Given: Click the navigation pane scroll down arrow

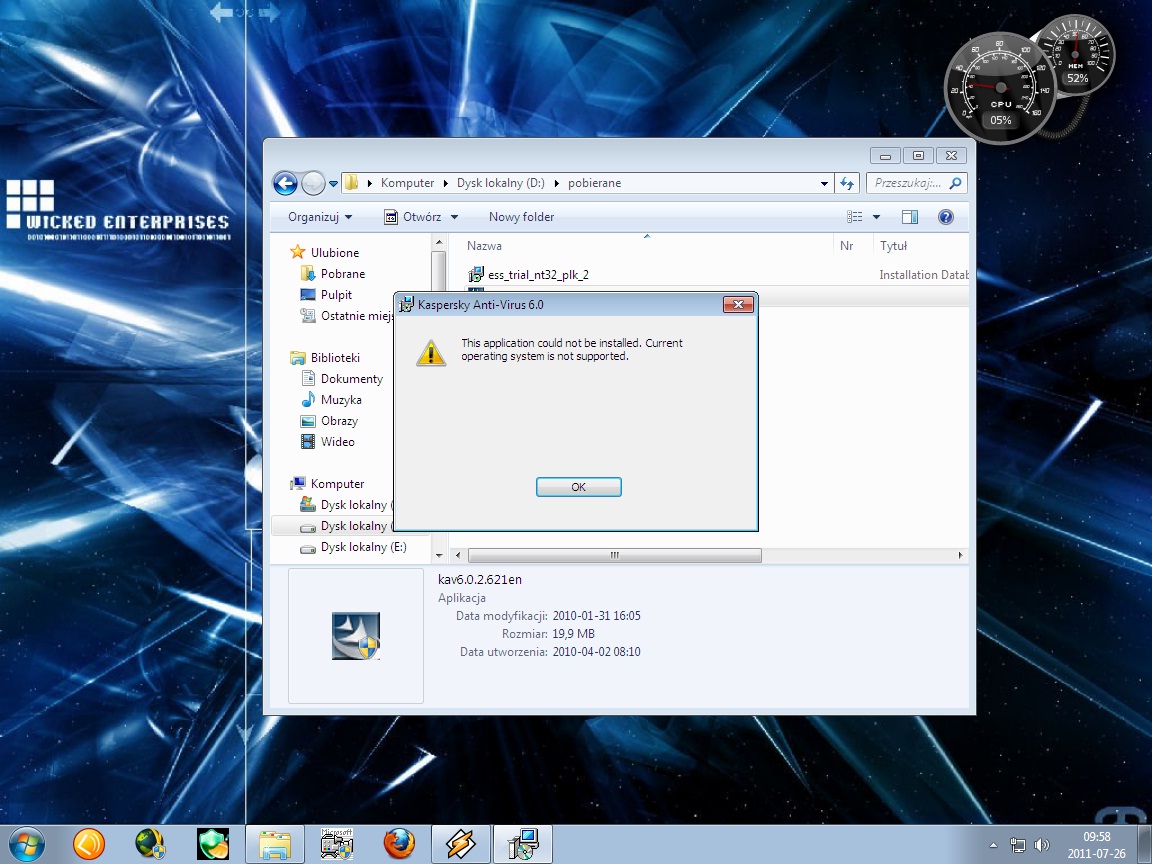Looking at the screenshot, I should coord(439,556).
